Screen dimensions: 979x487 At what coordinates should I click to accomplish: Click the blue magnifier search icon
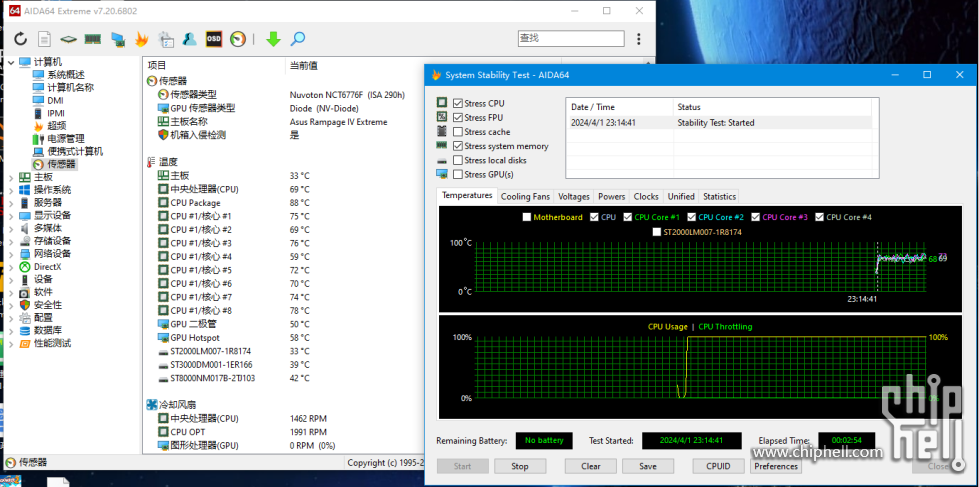[298, 39]
